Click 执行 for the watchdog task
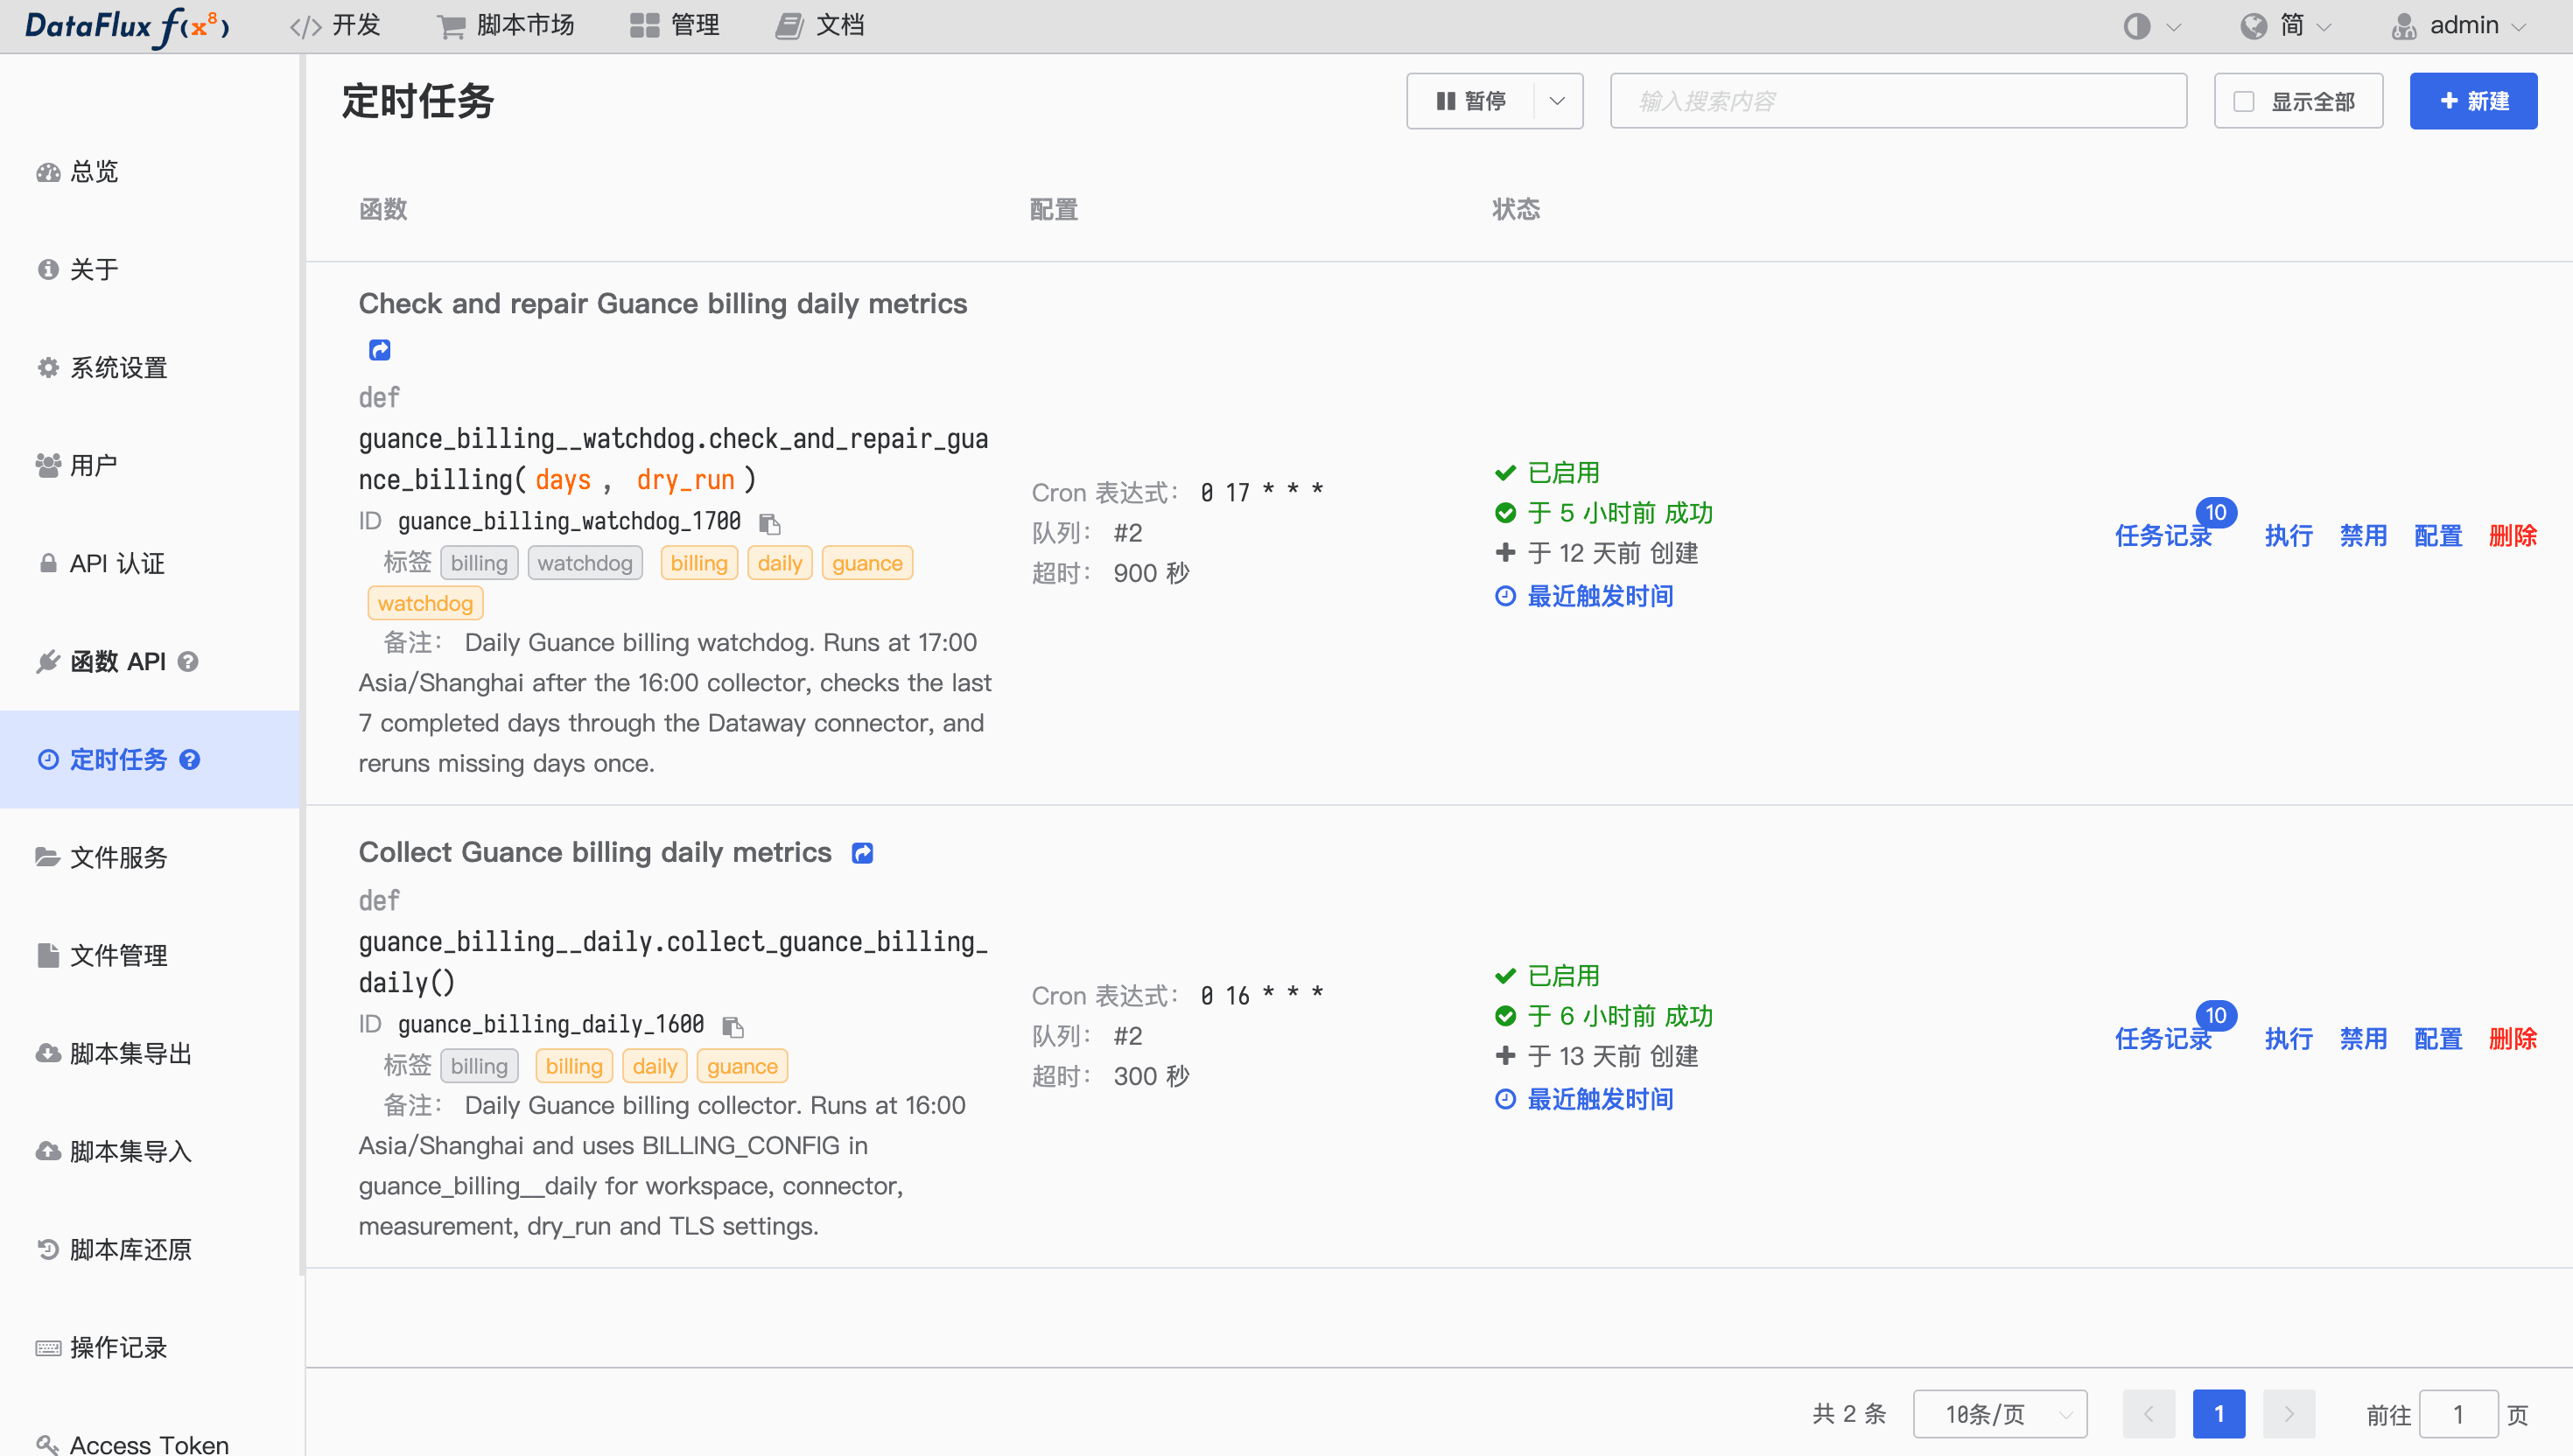This screenshot has height=1456, width=2573. [2289, 536]
